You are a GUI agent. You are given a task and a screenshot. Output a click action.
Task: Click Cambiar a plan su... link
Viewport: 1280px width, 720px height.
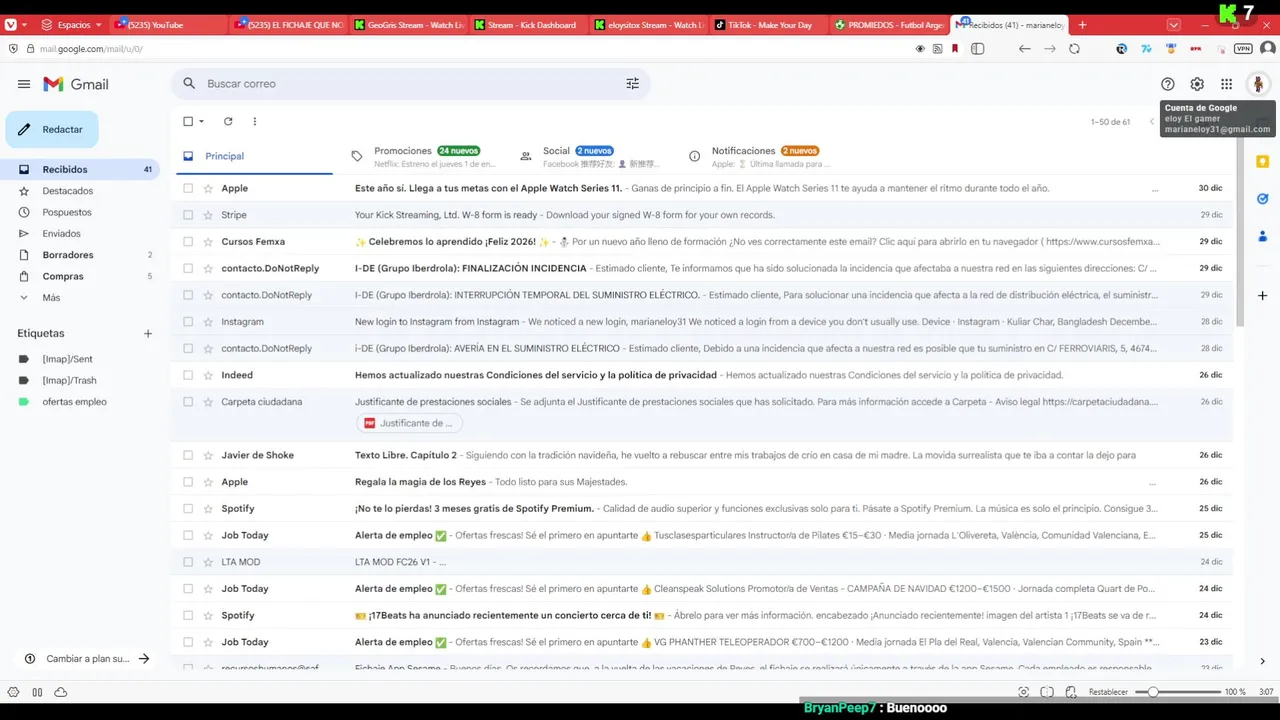(87, 659)
